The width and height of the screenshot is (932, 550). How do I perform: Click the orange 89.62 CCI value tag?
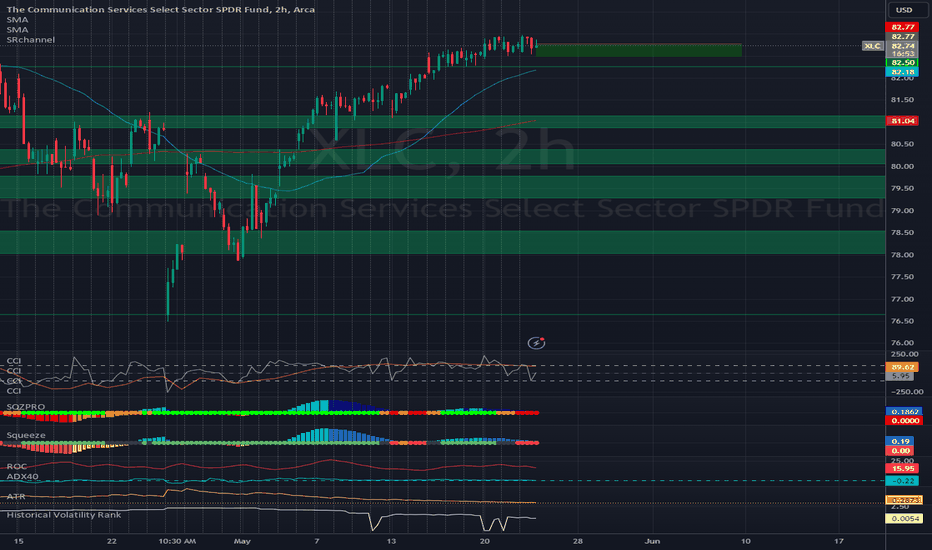tap(902, 367)
